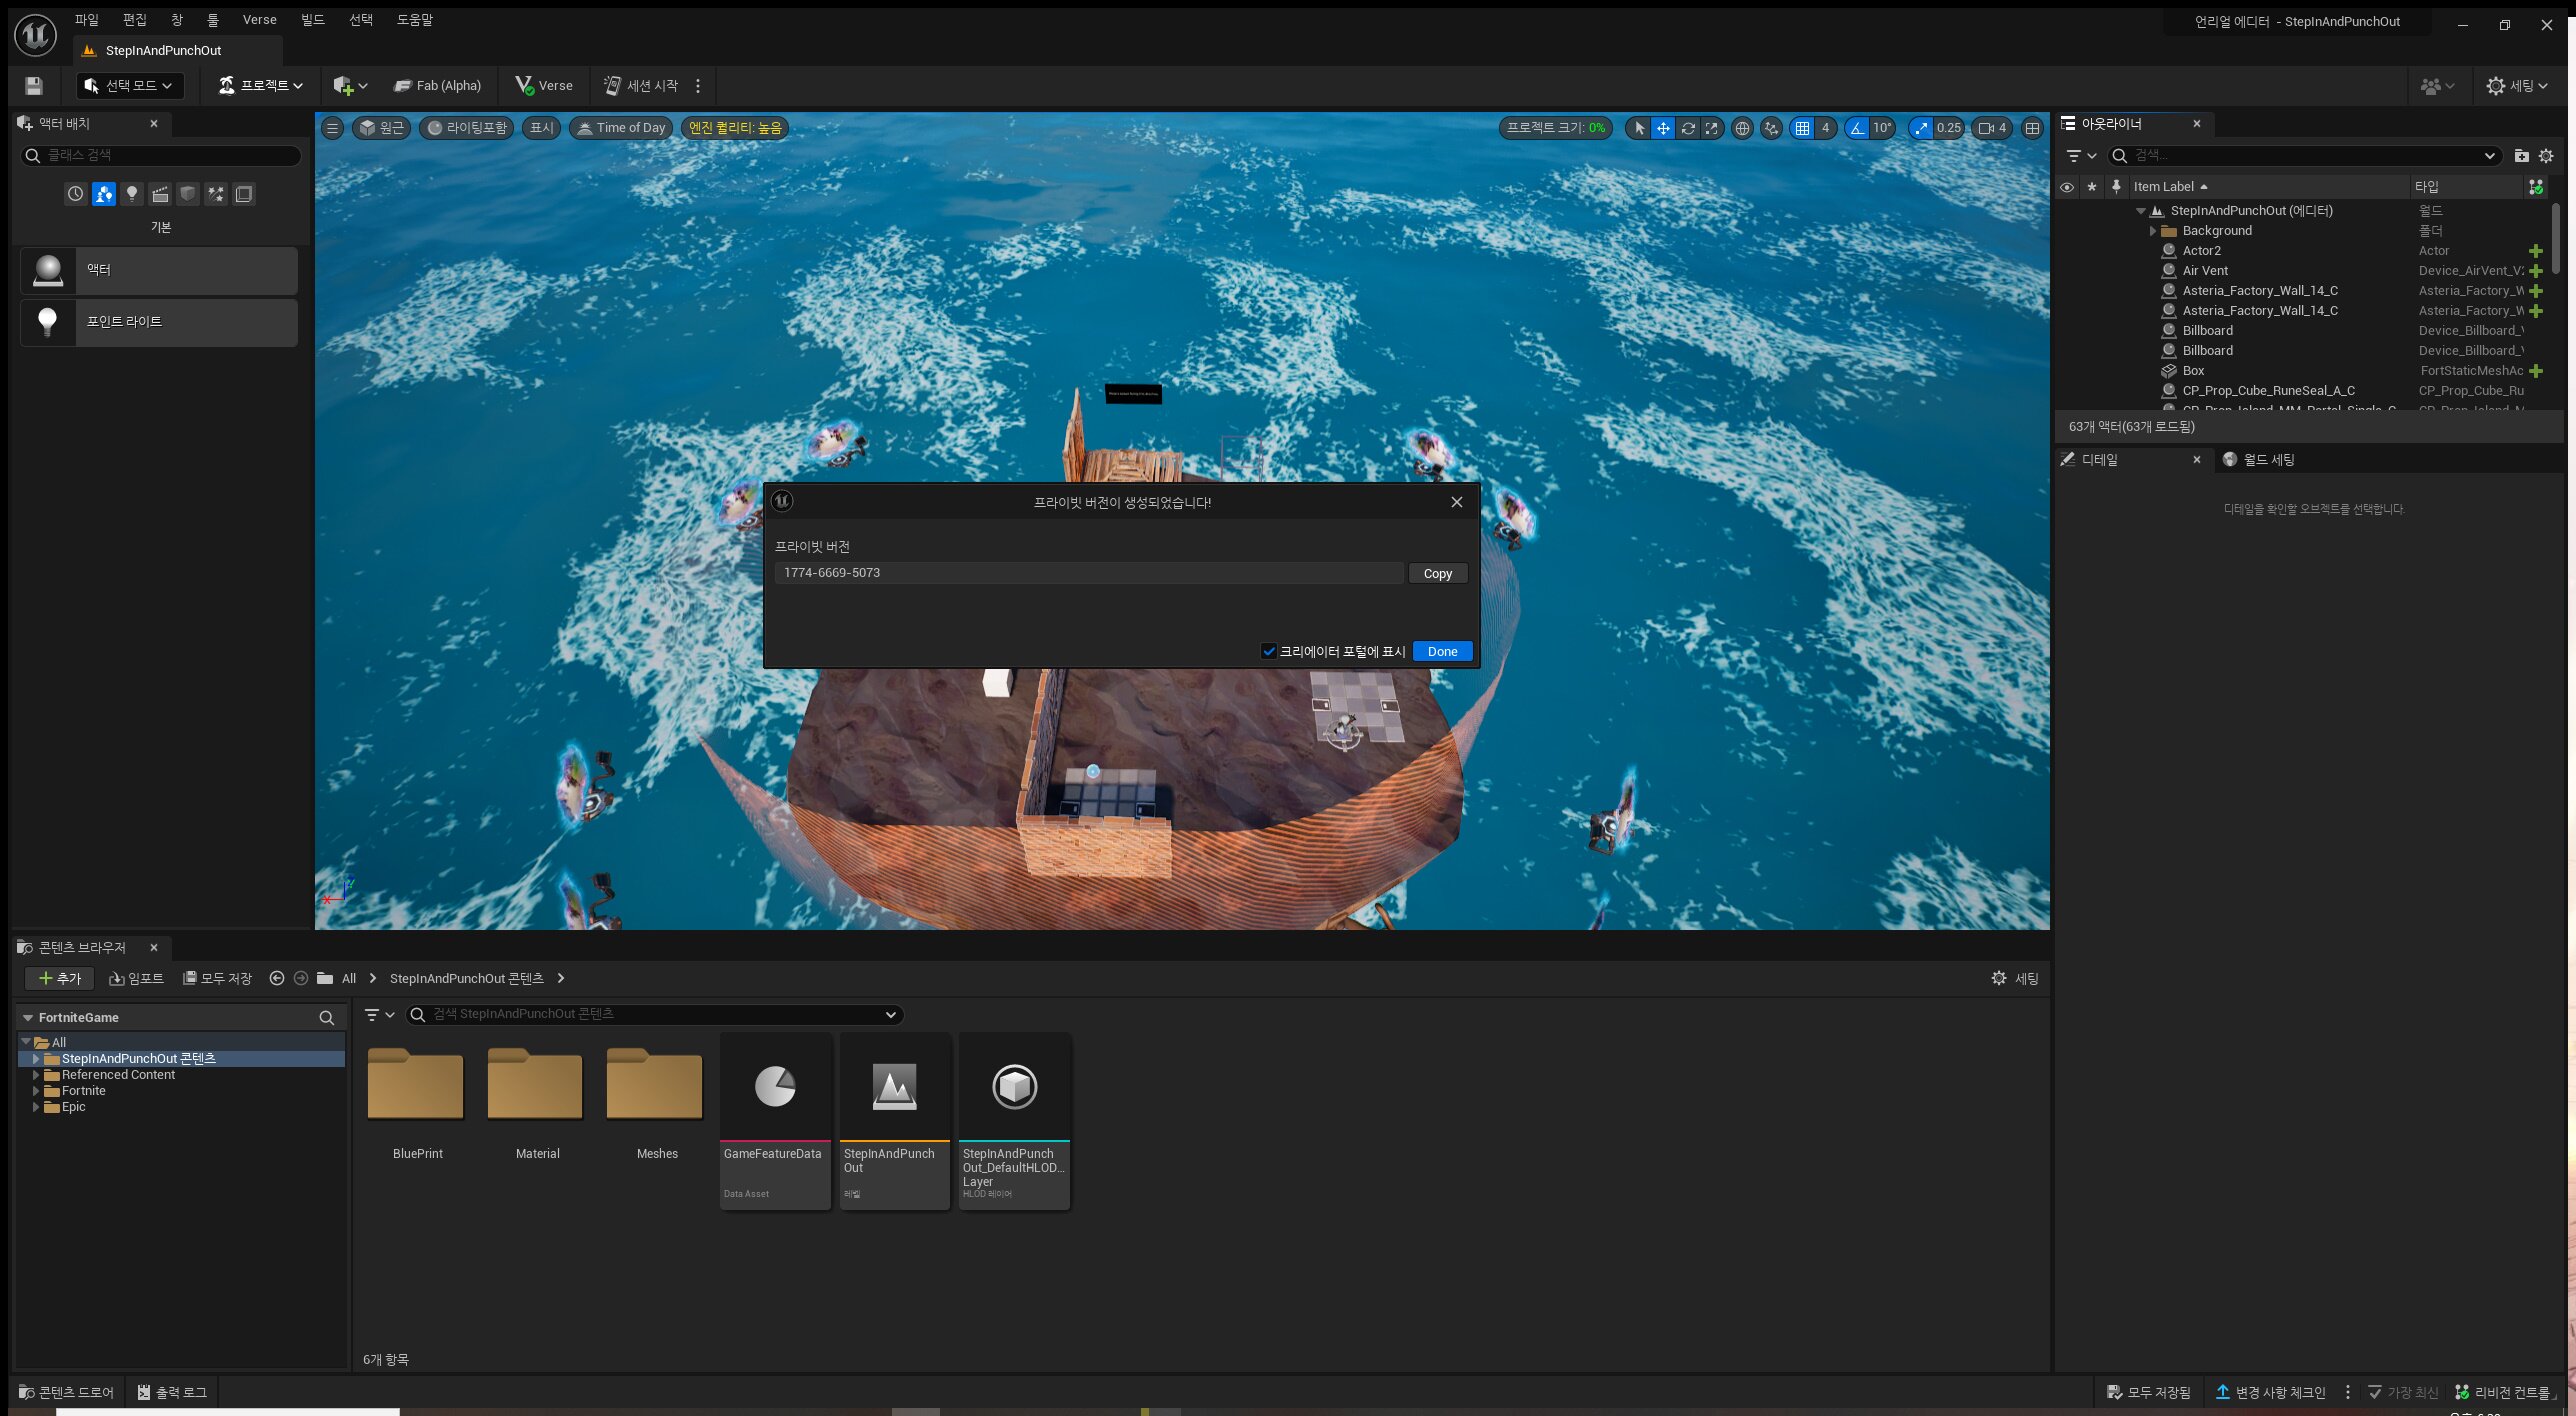Click the Verse build button
This screenshot has height=1416, width=2576.
(x=544, y=86)
